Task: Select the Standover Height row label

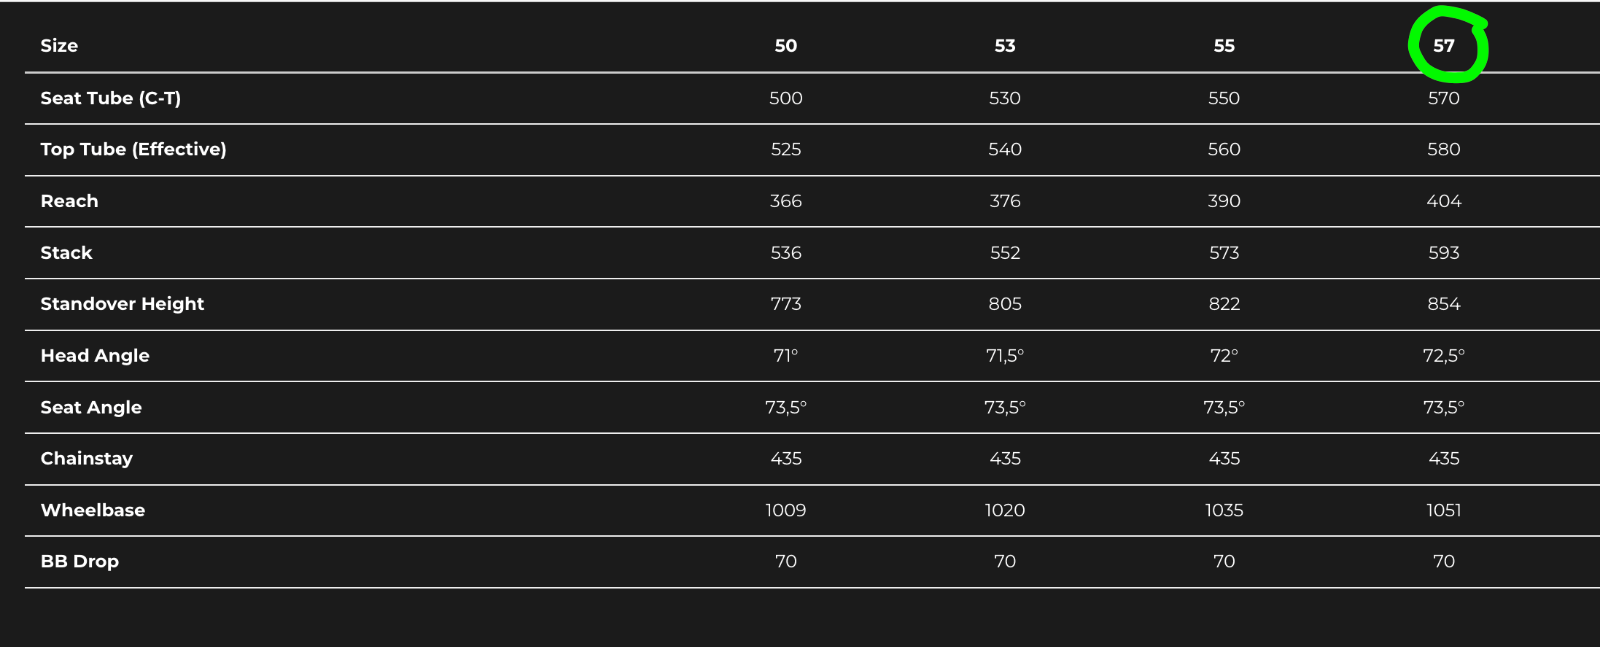Action: (x=122, y=304)
